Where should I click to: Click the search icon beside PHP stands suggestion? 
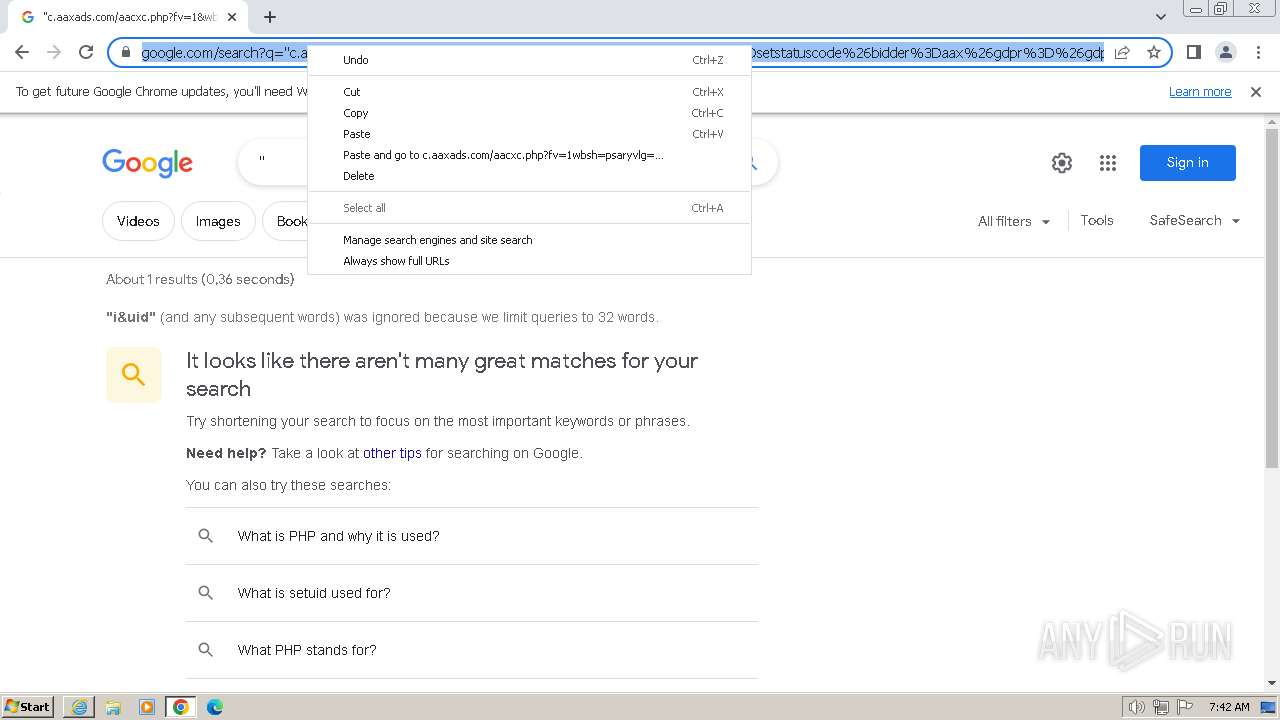tap(206, 650)
